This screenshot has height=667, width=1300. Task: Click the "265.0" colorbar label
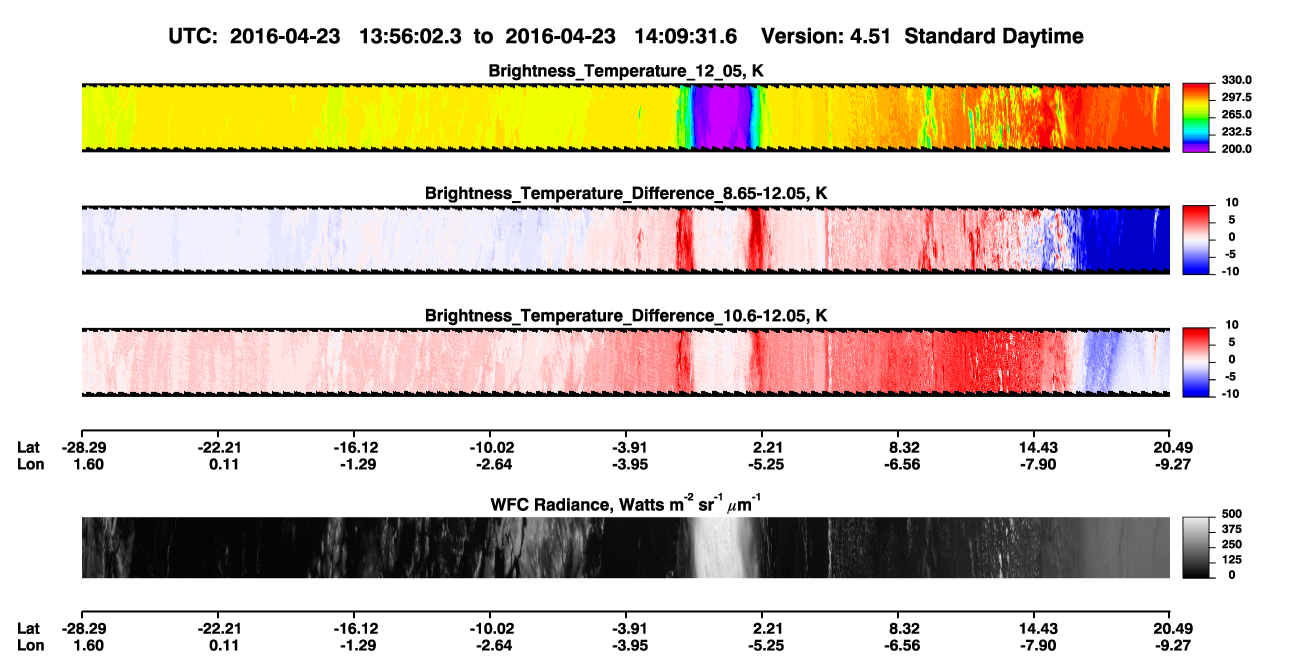click(1235, 115)
